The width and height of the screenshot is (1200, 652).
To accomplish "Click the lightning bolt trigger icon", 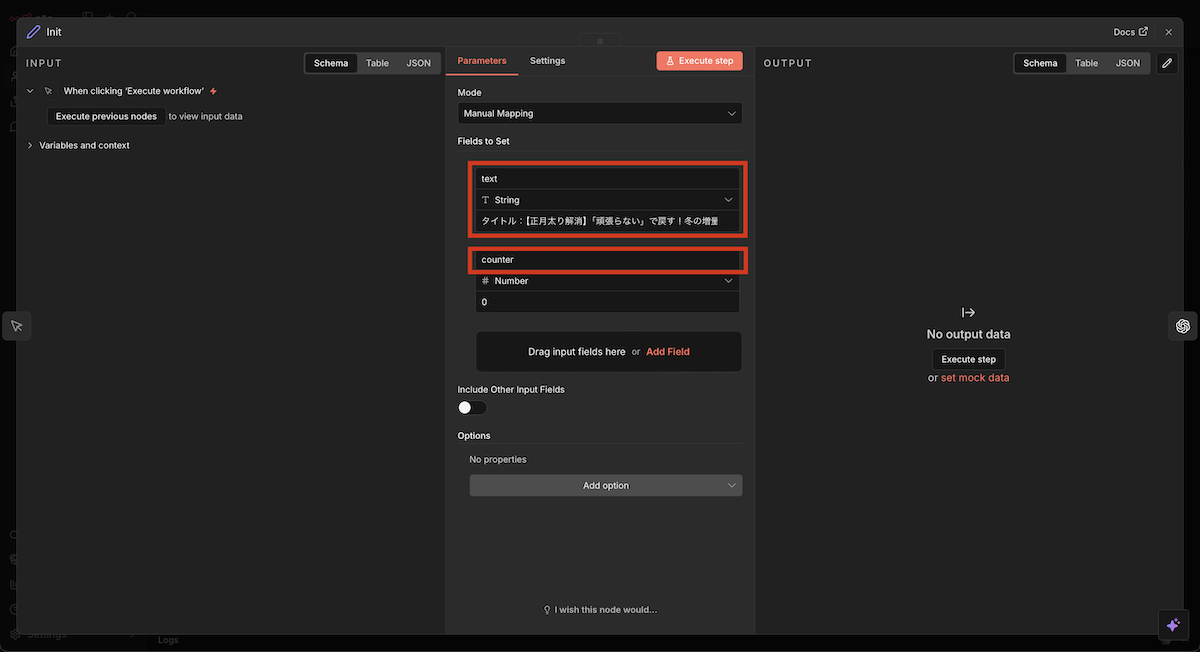I will pyautogui.click(x=213, y=91).
